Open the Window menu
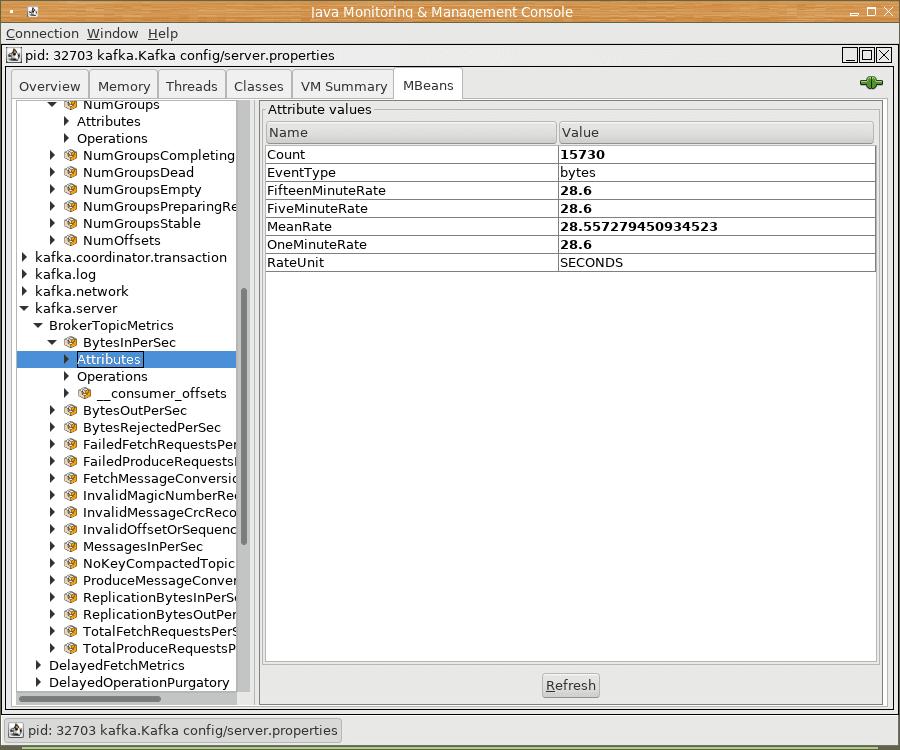The width and height of the screenshot is (900, 750). 112,33
